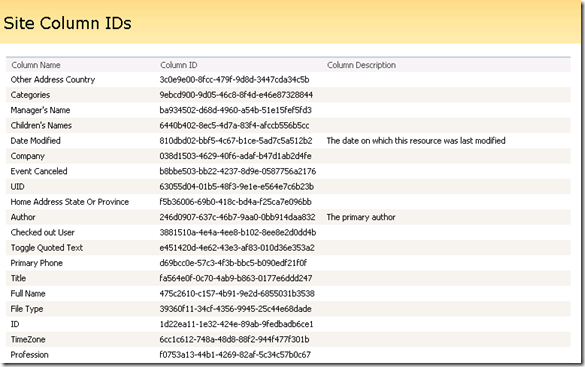Image resolution: width=585 pixels, height=367 pixels.
Task: Click the GUID starting with 6cc1c612
Action: point(234,339)
